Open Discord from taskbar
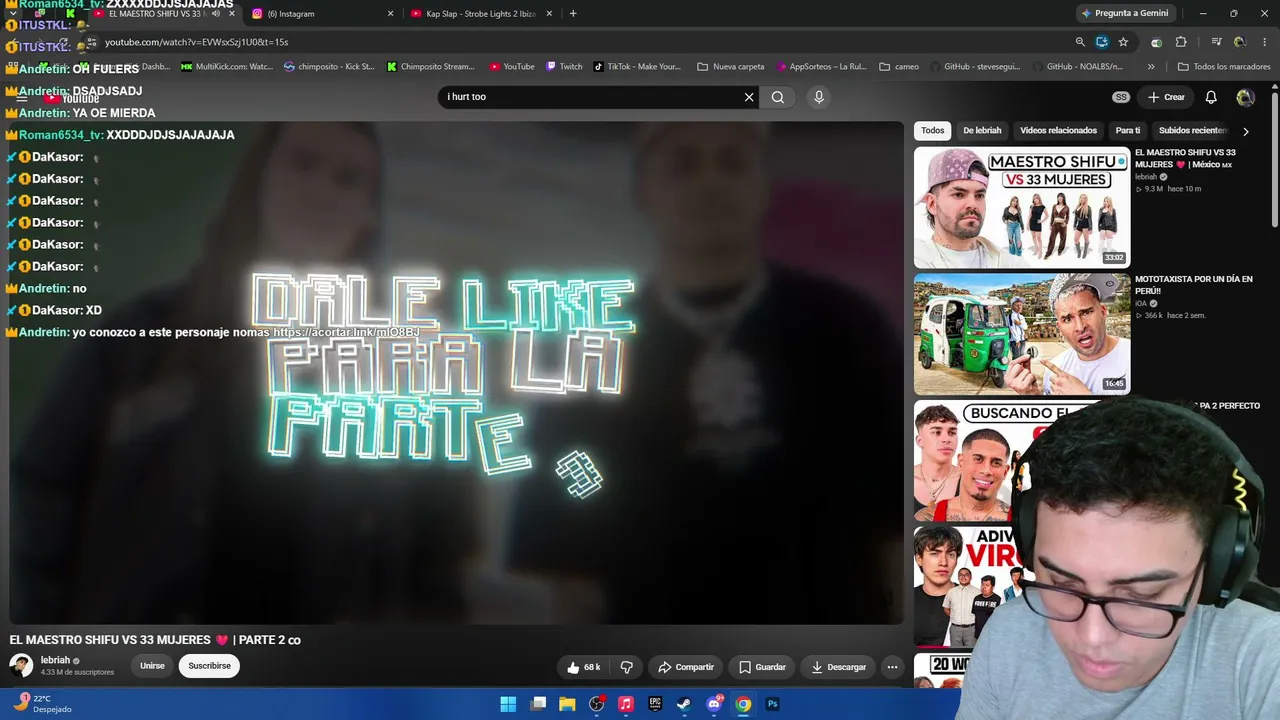The image size is (1280, 720). 714,704
